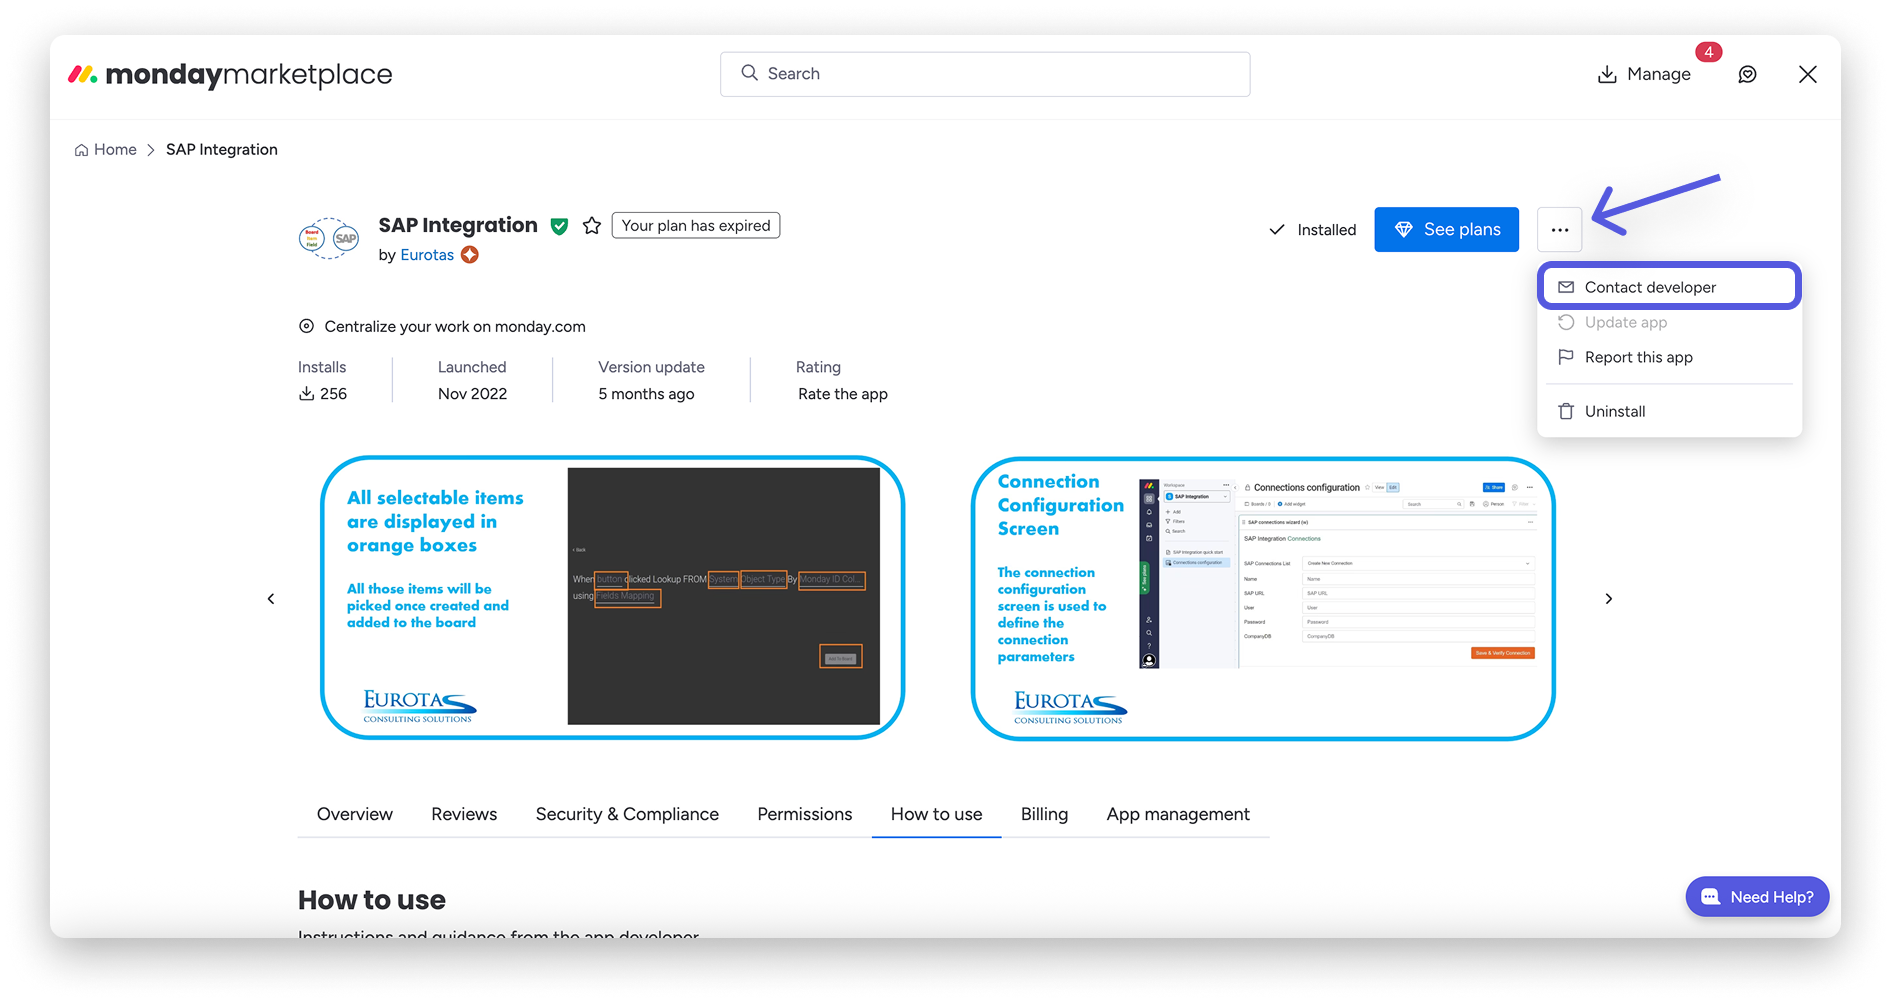
Task: Open the three-dot more options menu
Action: click(x=1560, y=230)
